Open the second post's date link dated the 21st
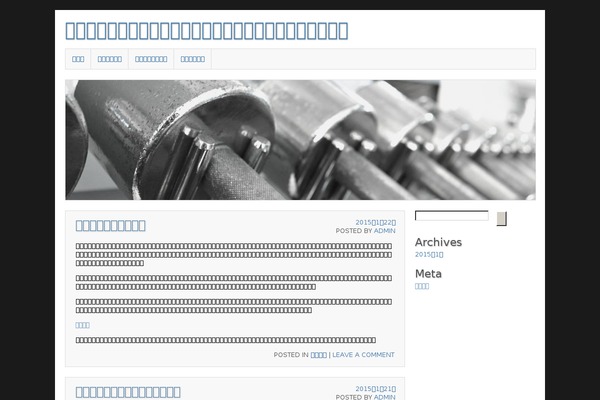600x400 pixels. pyautogui.click(x=375, y=389)
